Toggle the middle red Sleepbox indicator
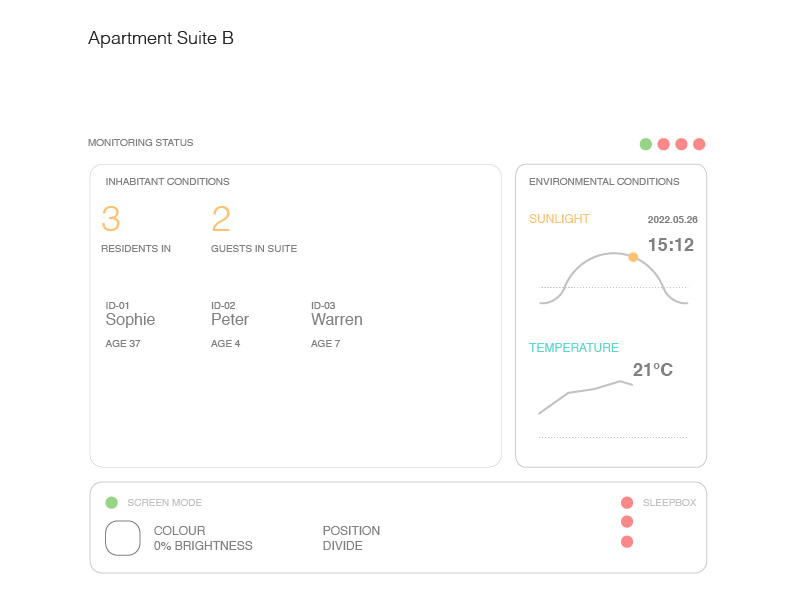This screenshot has height=600, width=800. [x=627, y=521]
